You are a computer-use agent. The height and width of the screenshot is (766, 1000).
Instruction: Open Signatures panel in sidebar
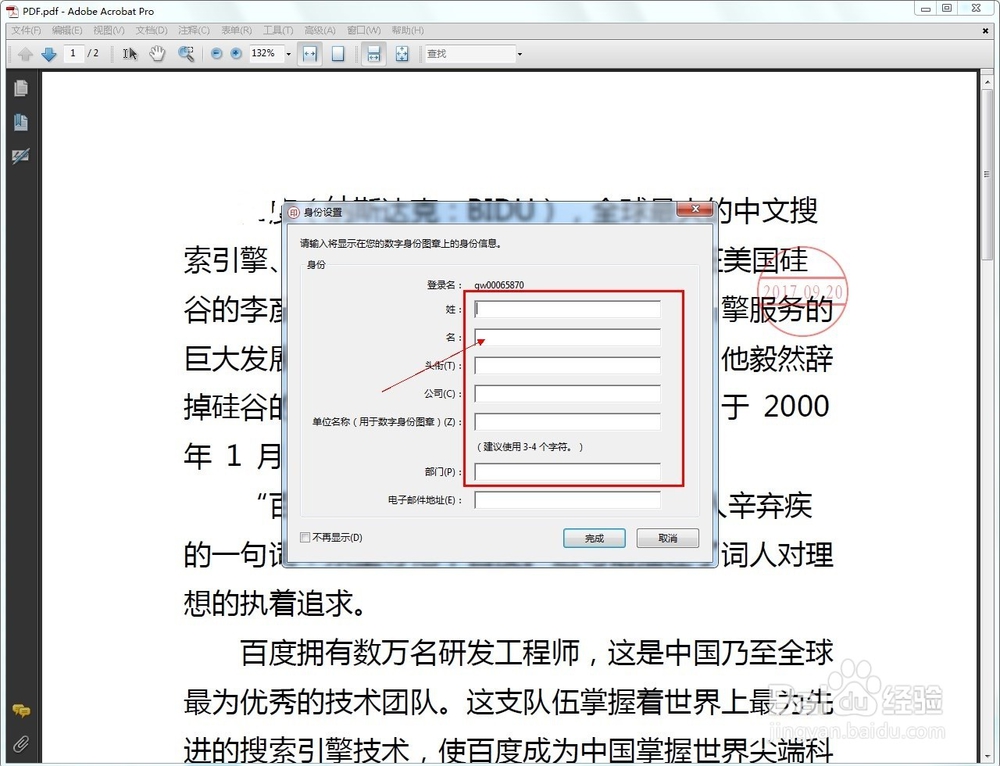pyautogui.click(x=20, y=156)
